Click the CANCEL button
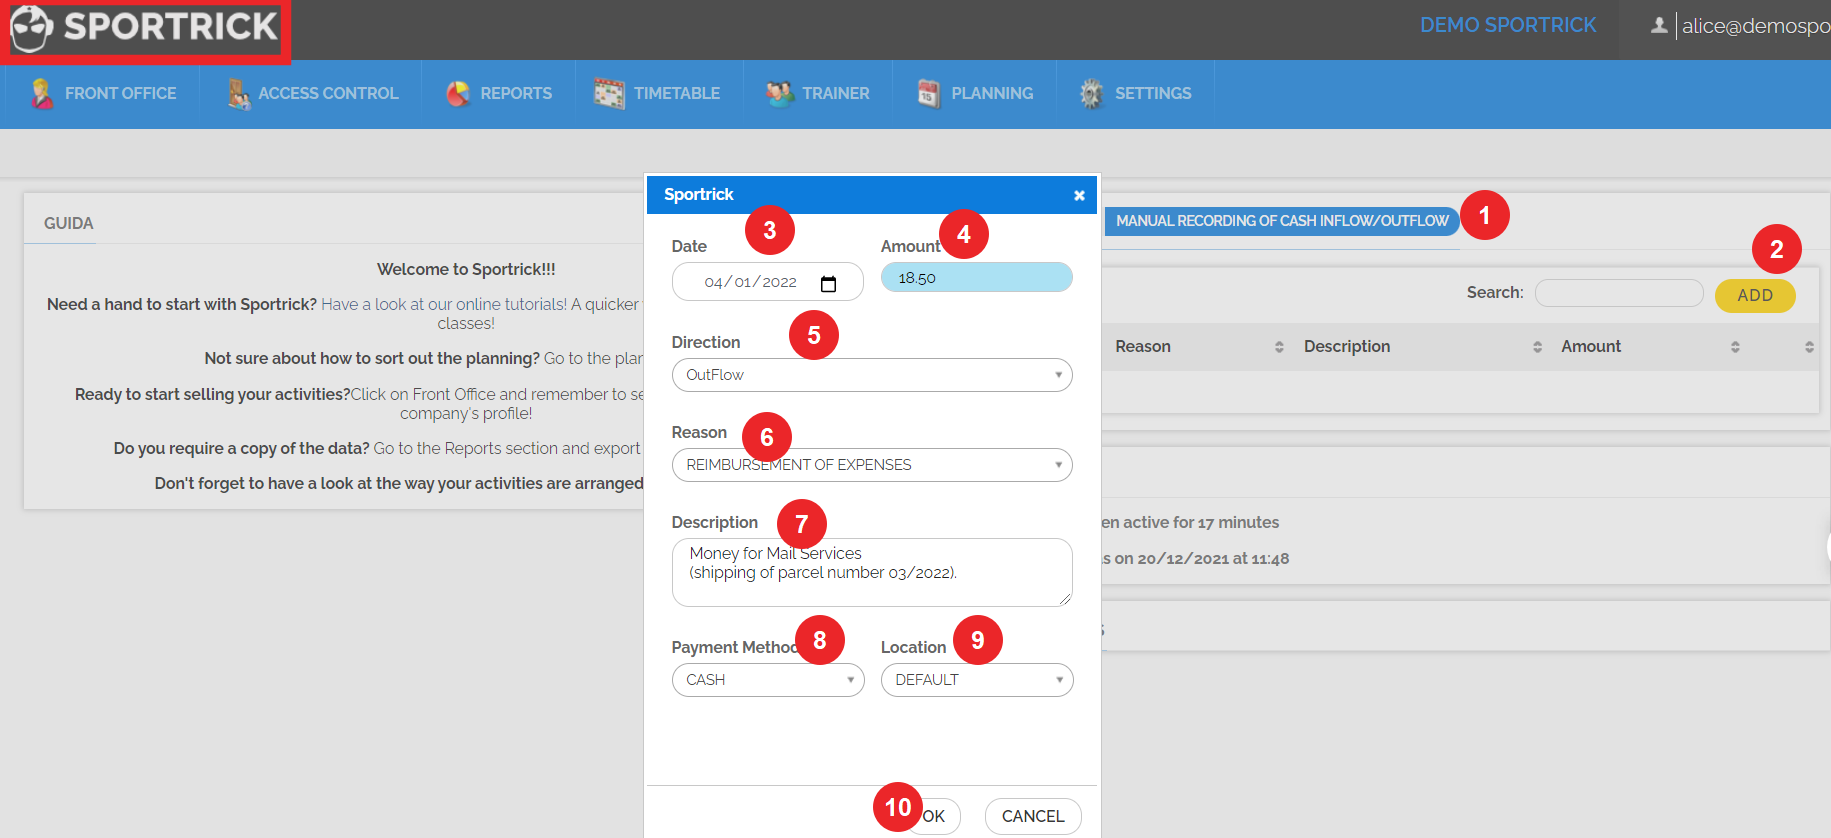Screen dimensions: 1831x838 1033,816
